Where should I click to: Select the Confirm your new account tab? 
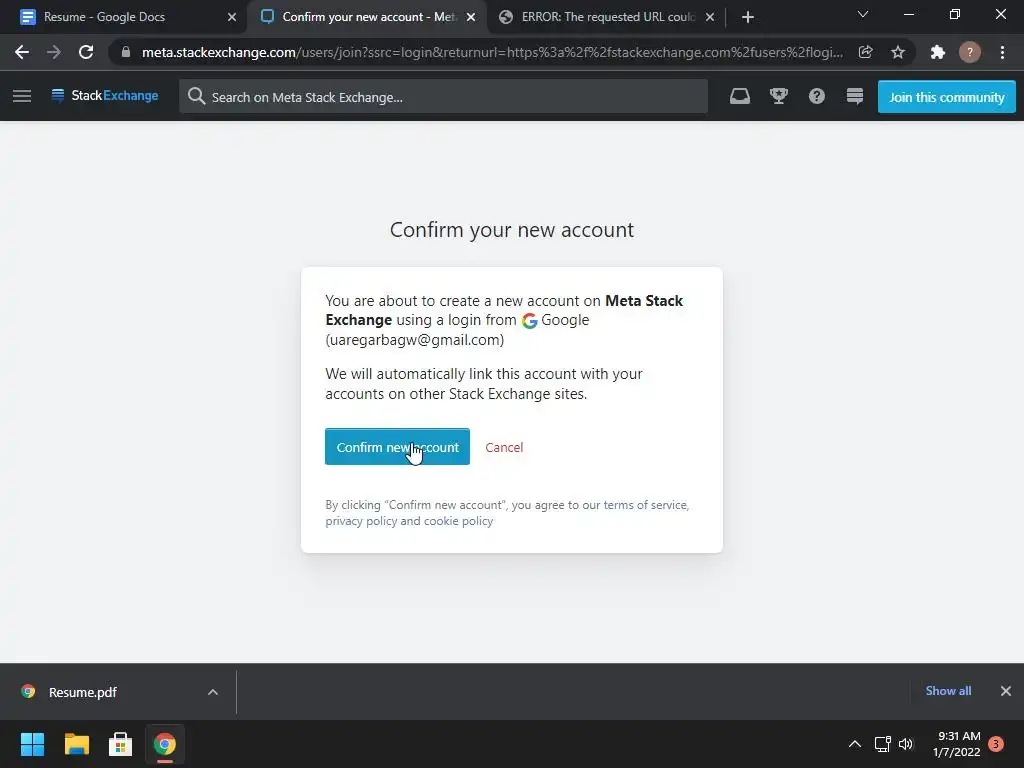[x=366, y=17]
